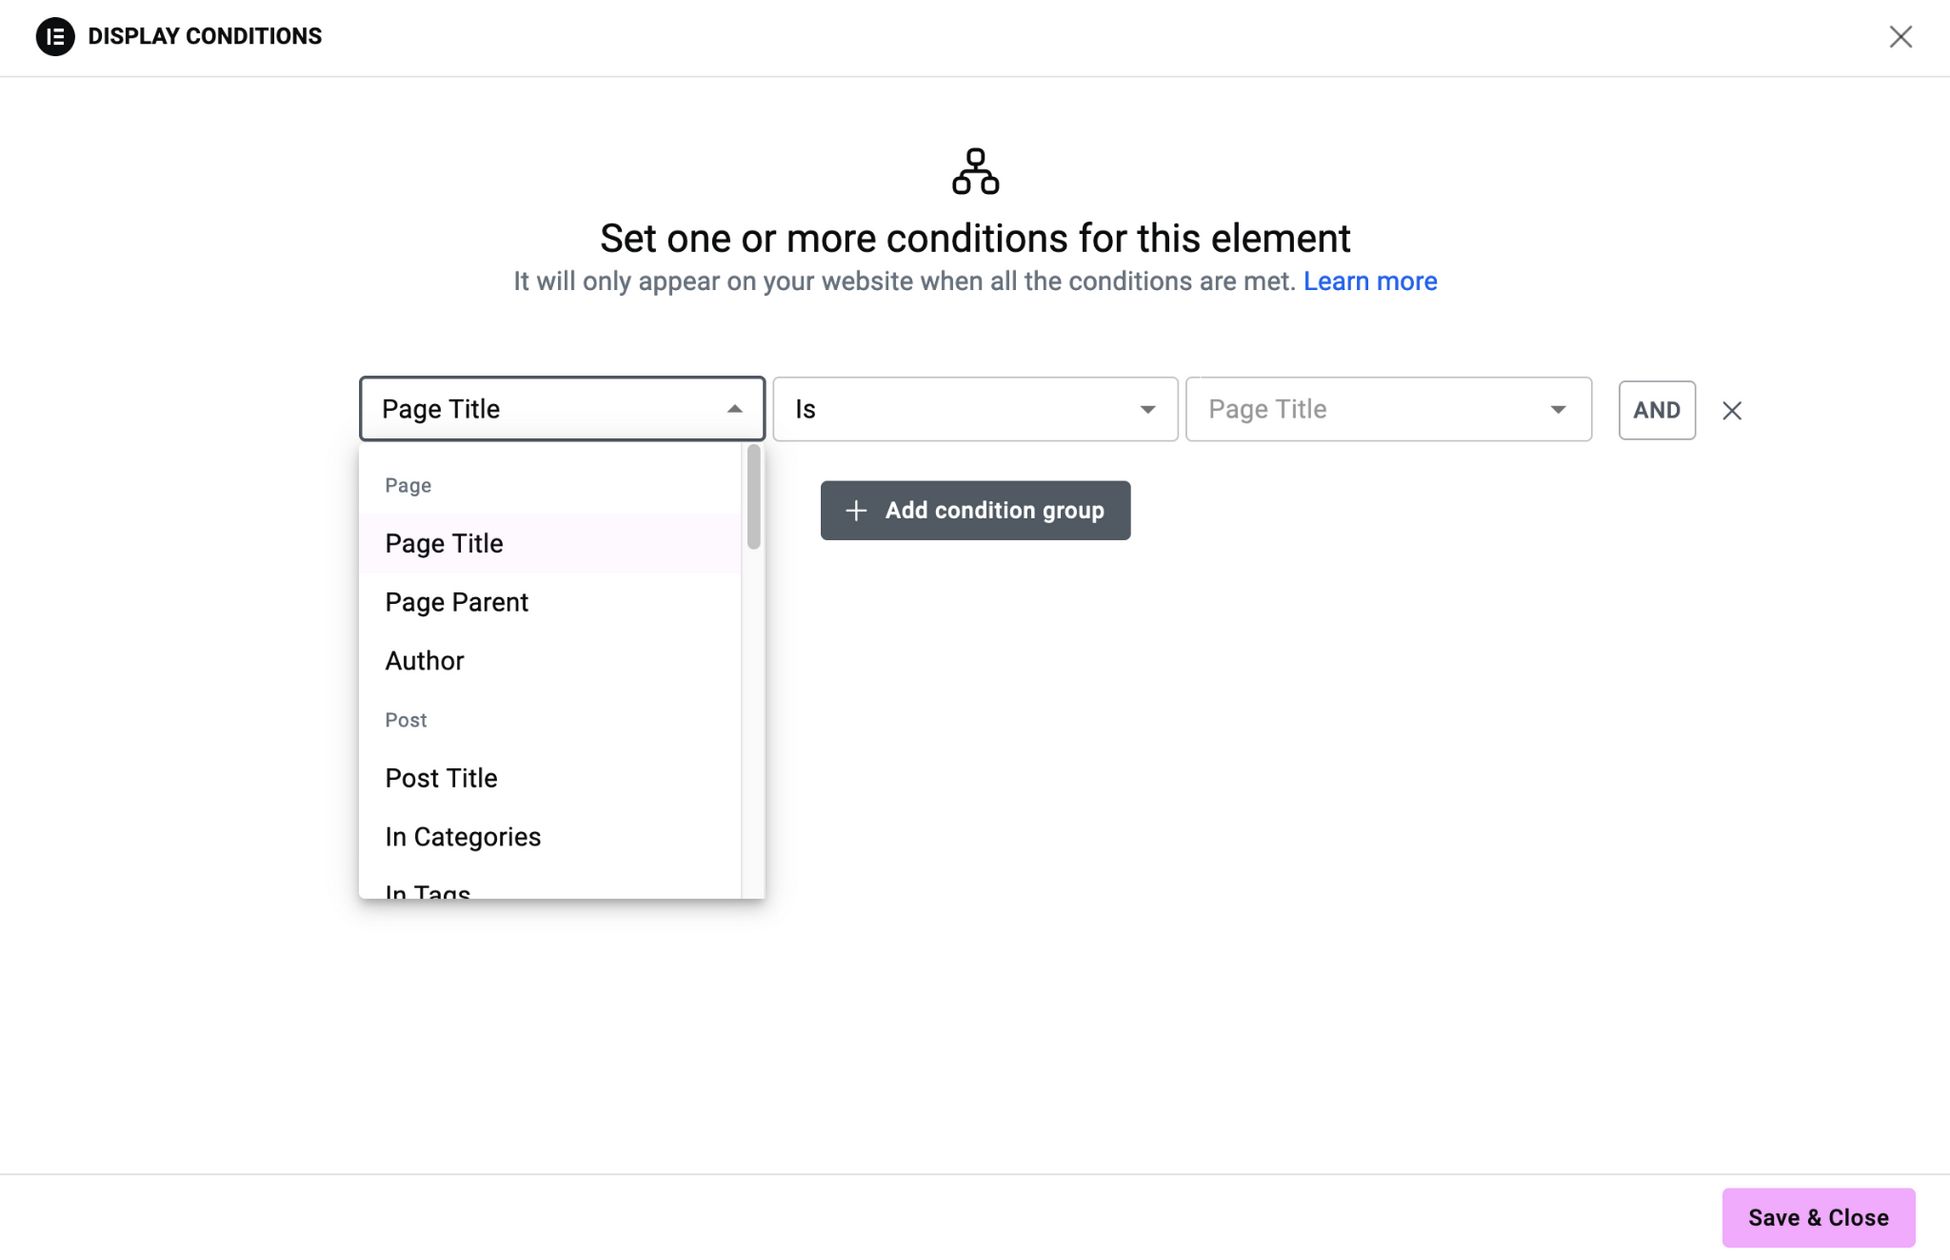Click Save & Close button
The width and height of the screenshot is (1950, 1260).
pos(1818,1218)
